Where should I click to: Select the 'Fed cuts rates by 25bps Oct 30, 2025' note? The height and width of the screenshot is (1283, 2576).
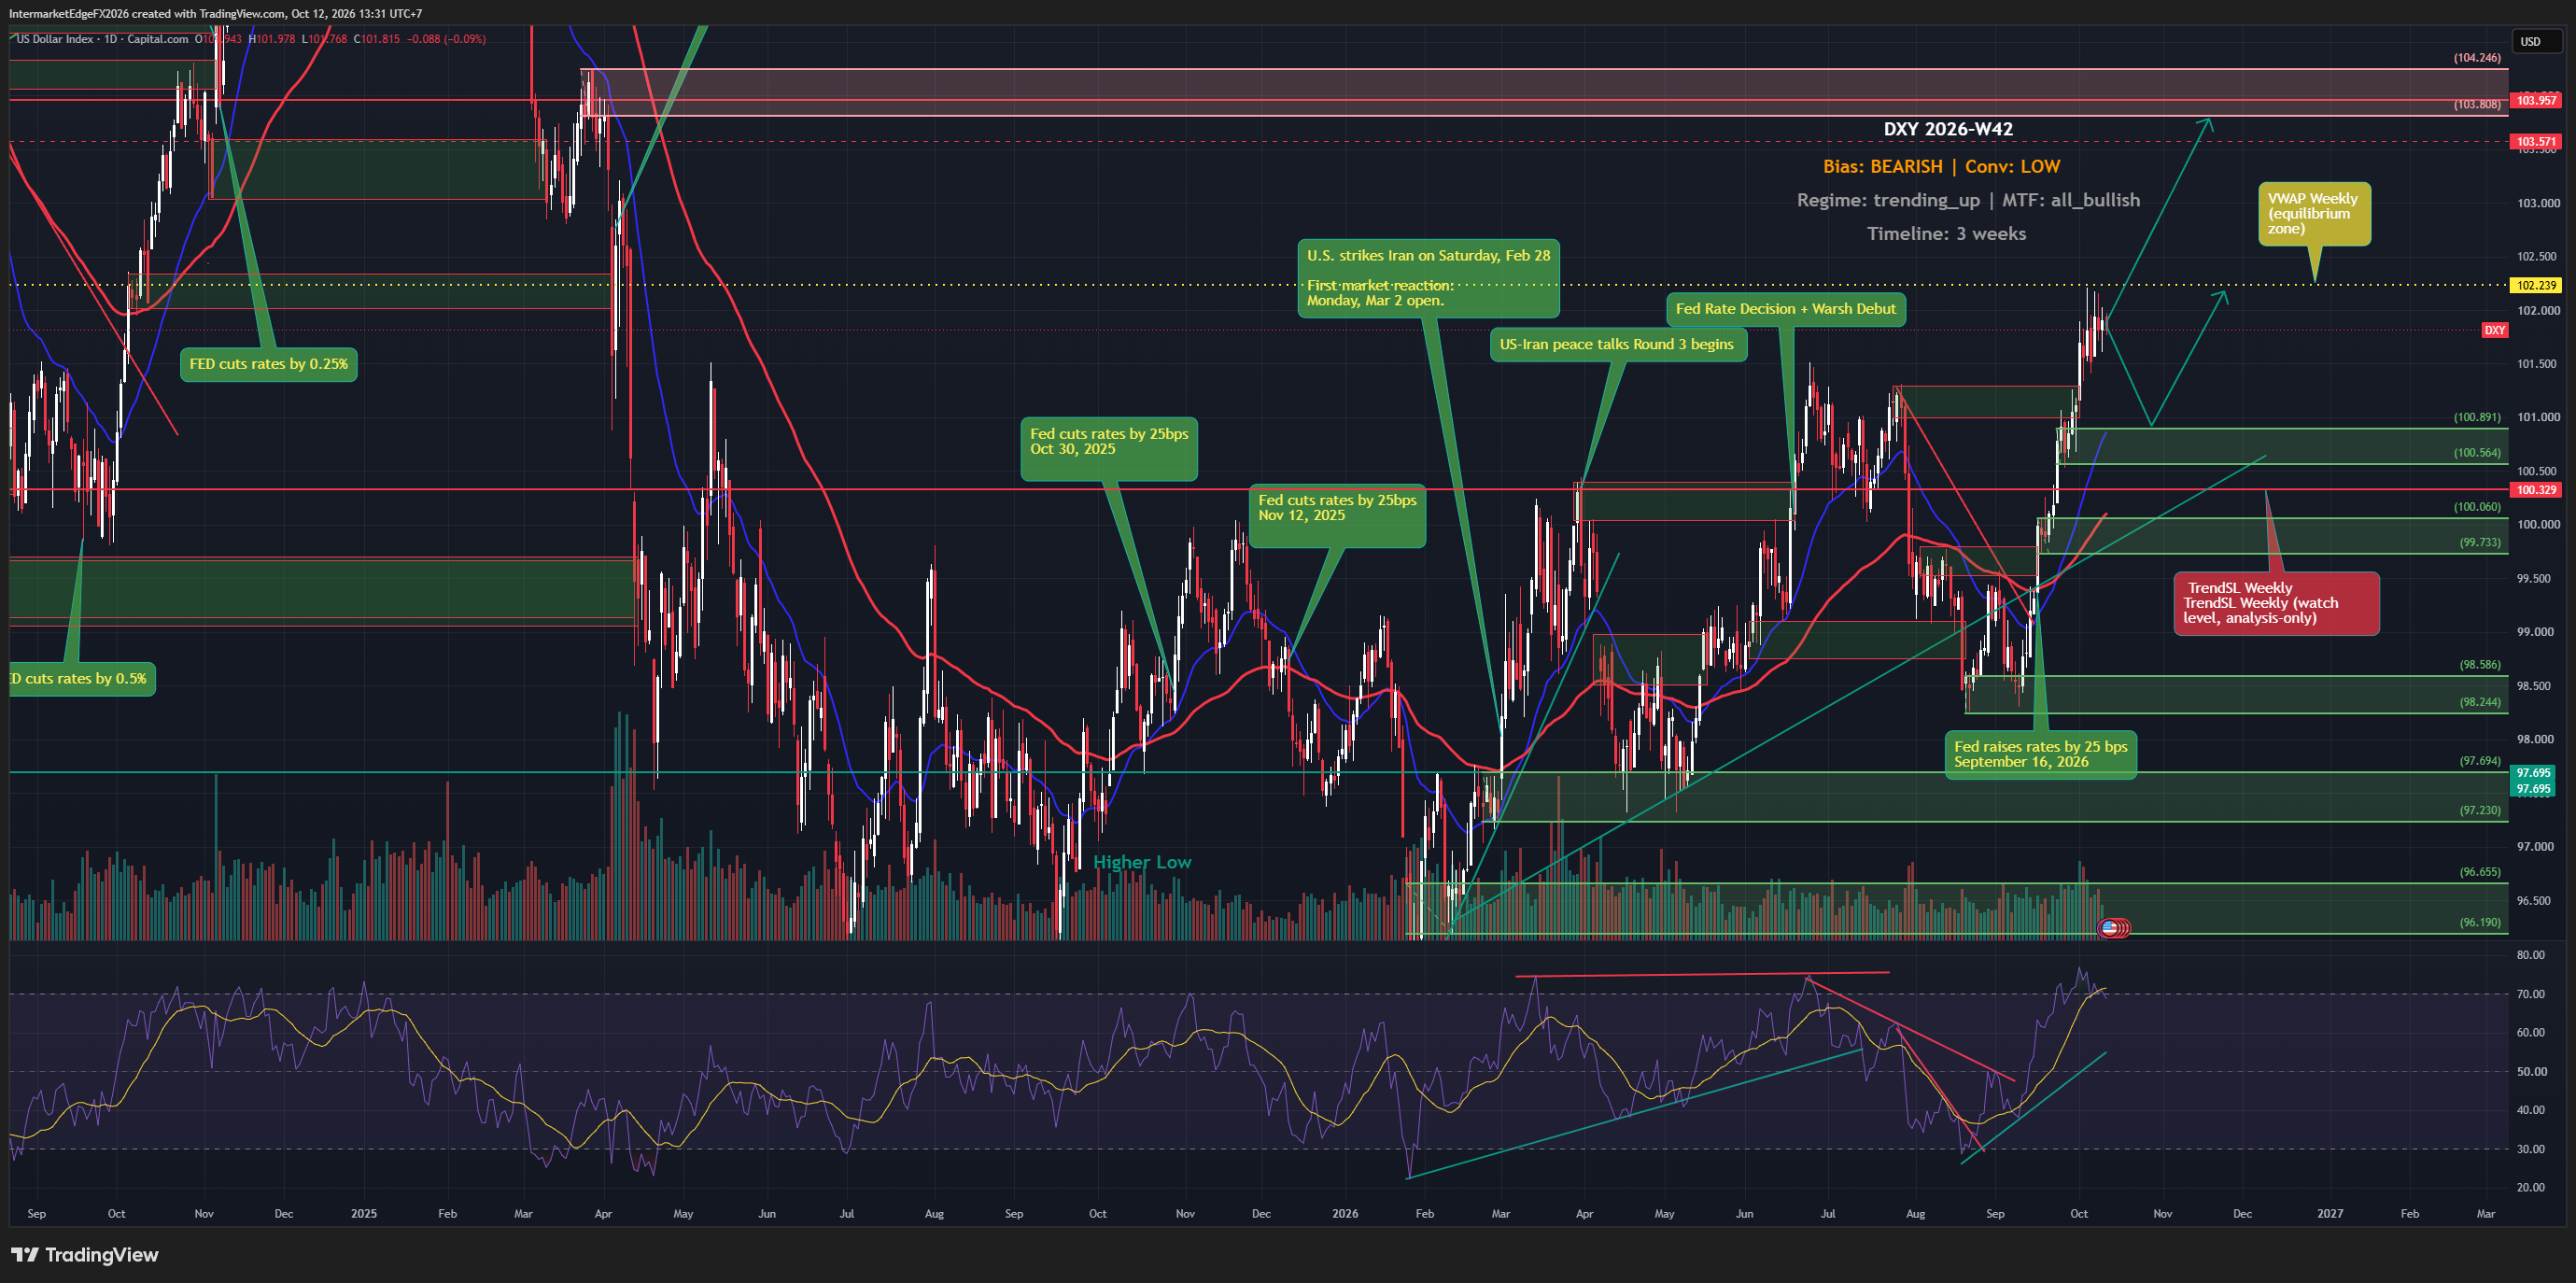(1109, 448)
